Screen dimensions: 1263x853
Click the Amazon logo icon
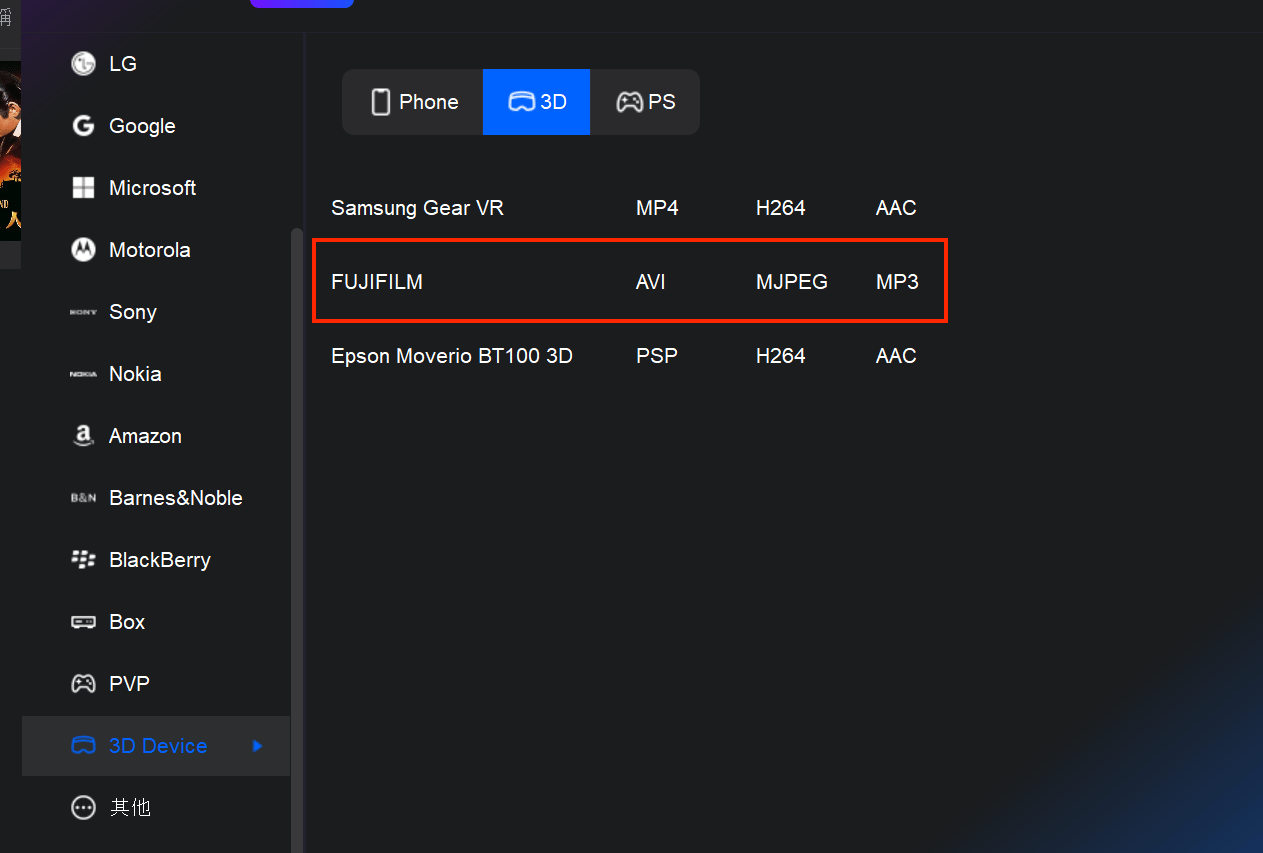pyautogui.click(x=83, y=436)
